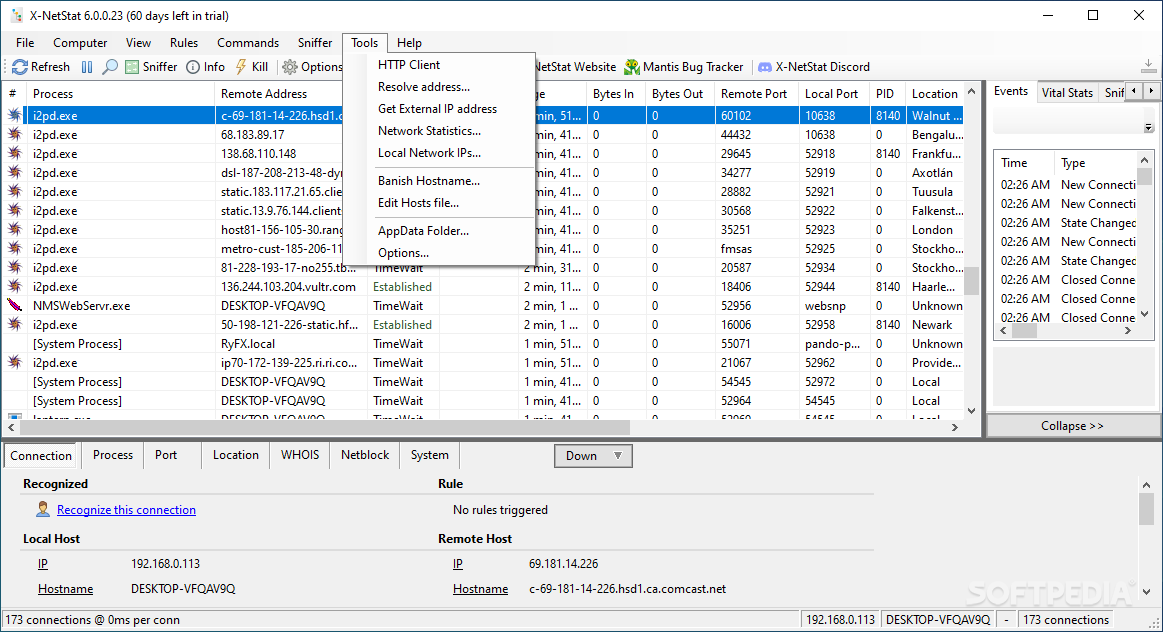Open the View menu
This screenshot has height=632, width=1163.
click(138, 43)
